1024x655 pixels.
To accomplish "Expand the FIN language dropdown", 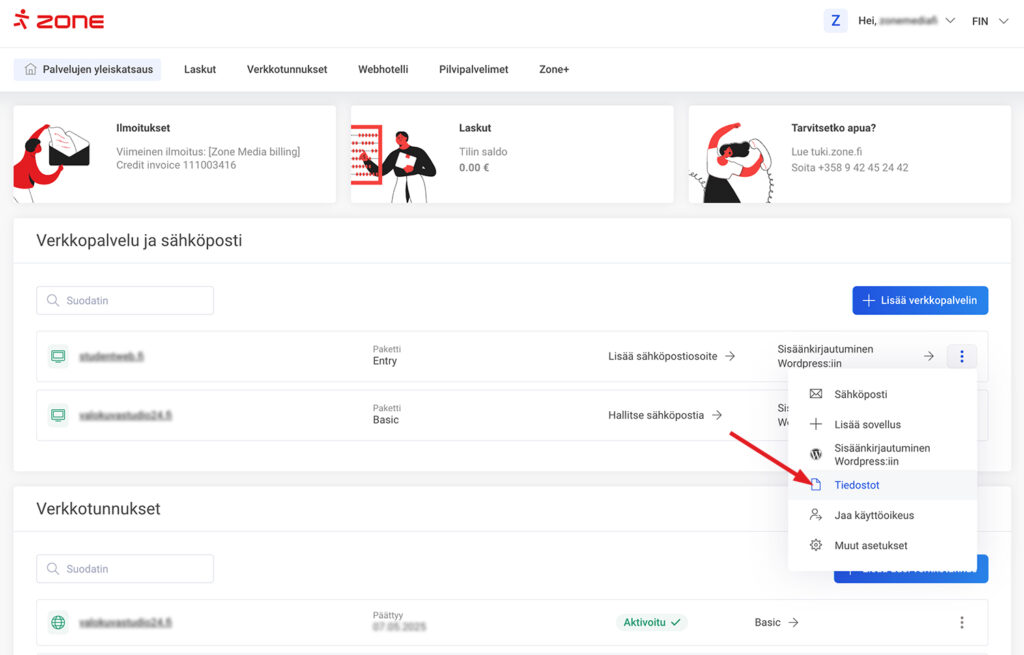I will pyautogui.click(x=990, y=21).
